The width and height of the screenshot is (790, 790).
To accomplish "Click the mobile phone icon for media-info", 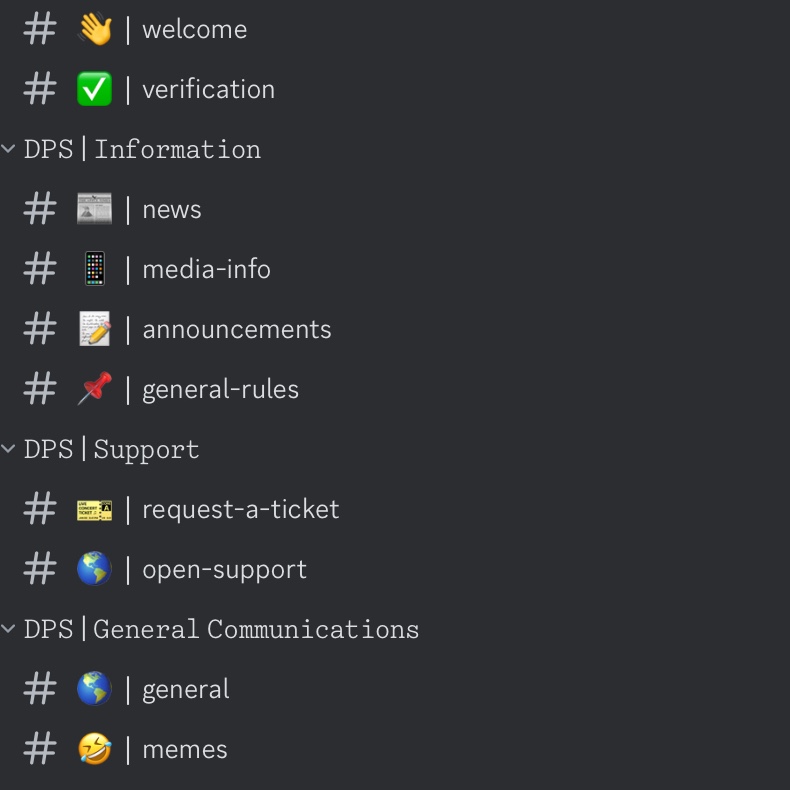I will pos(95,269).
